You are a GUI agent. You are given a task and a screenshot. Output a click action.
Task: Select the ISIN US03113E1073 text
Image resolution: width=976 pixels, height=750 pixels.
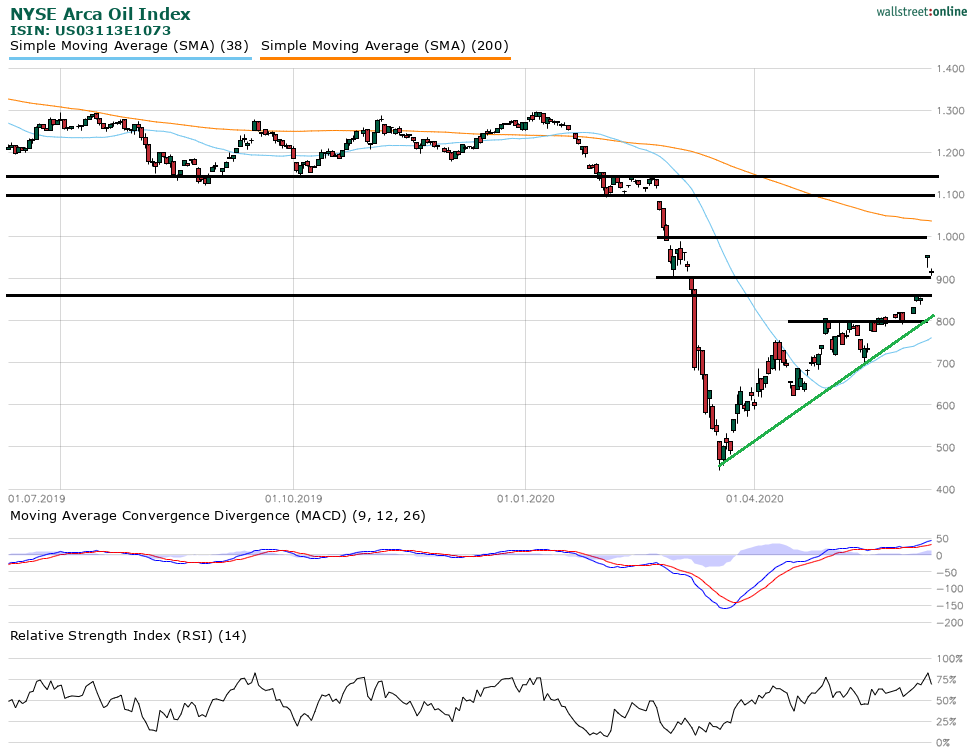[x=91, y=31]
